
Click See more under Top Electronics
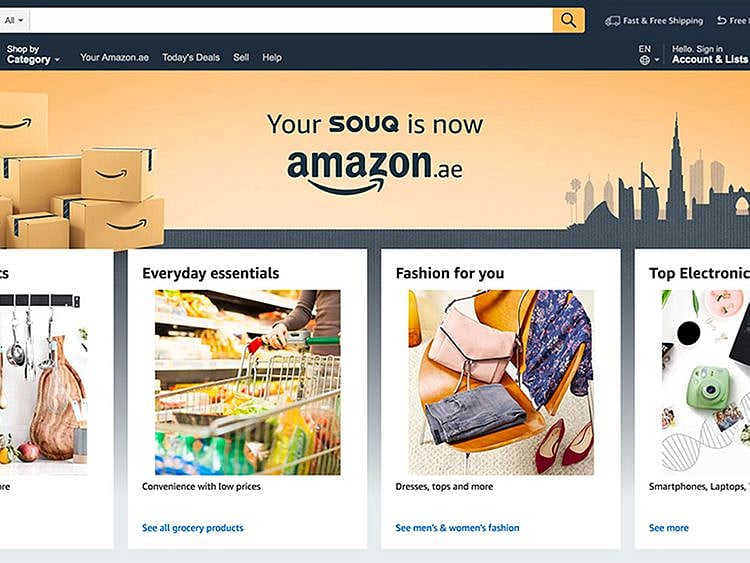click(x=668, y=528)
